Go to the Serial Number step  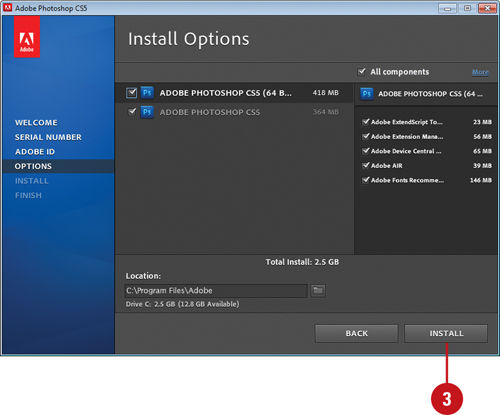pos(48,137)
